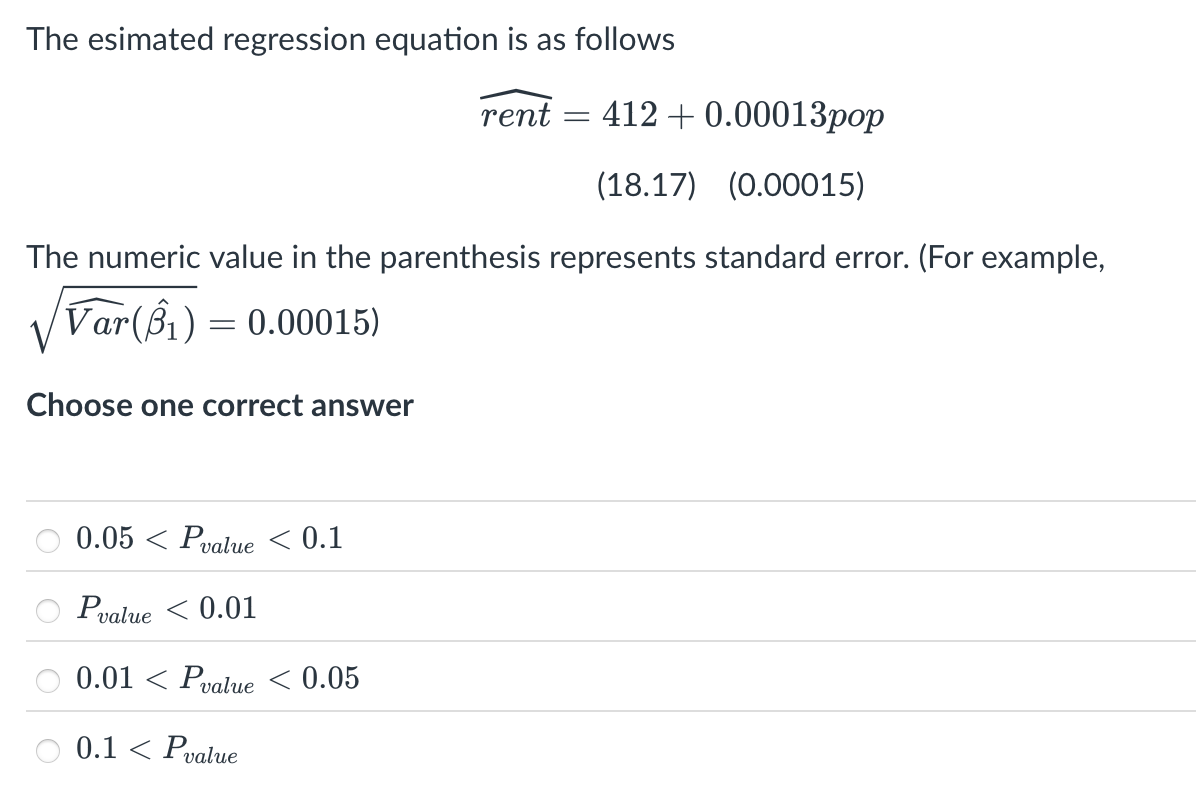Screen dimensions: 1196x810
Task: Click the standard error value (18.17)
Action: 647,184
